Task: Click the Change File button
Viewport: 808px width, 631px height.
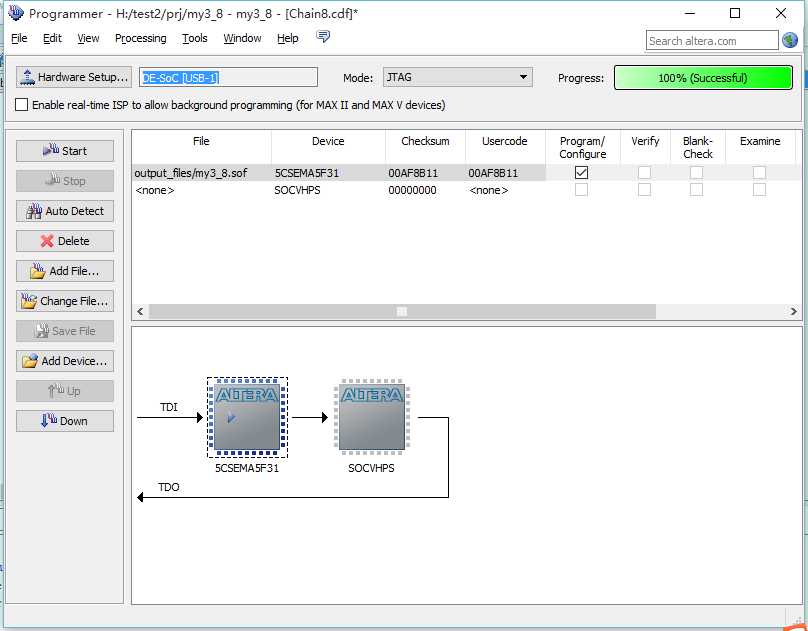Action: [65, 301]
